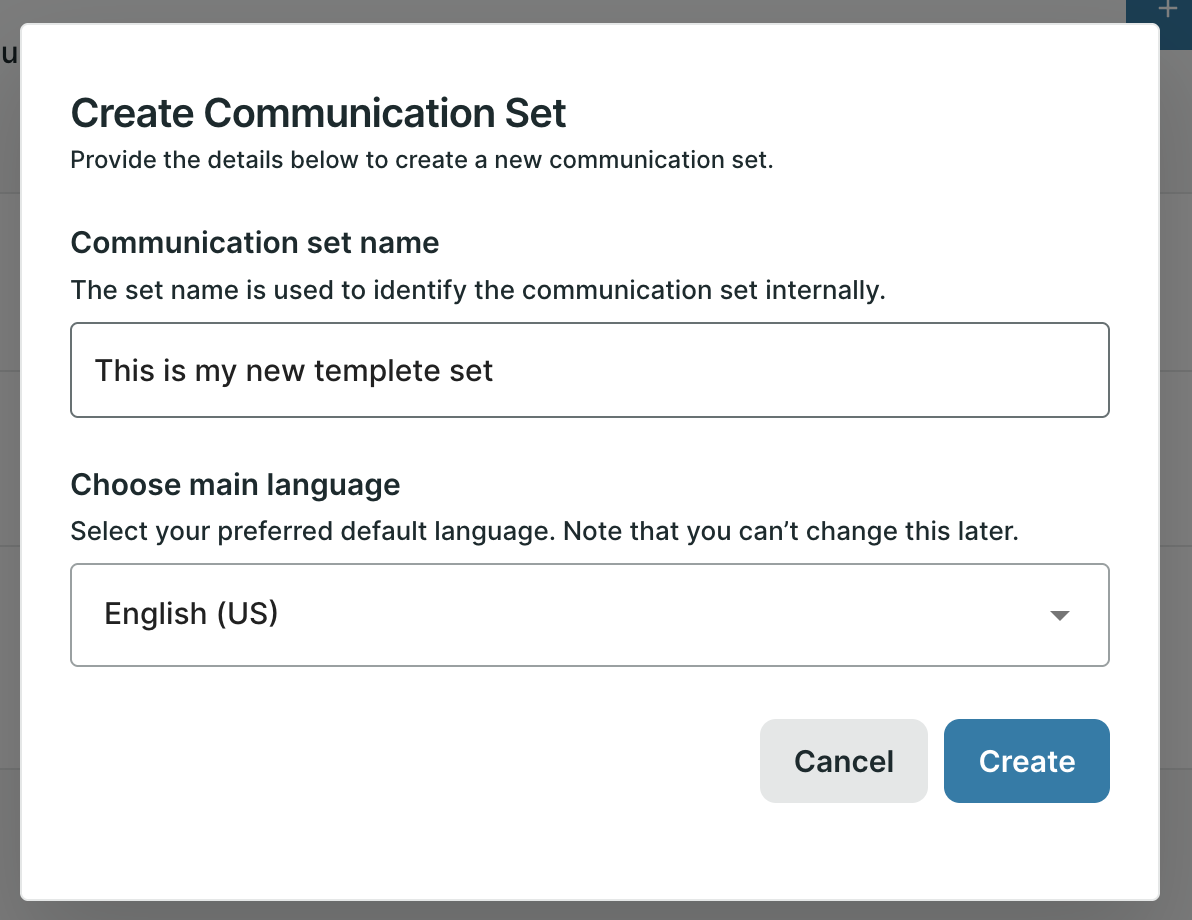Image resolution: width=1192 pixels, height=920 pixels.
Task: Select the "English (US)" value in dropdown
Action: 191,613
